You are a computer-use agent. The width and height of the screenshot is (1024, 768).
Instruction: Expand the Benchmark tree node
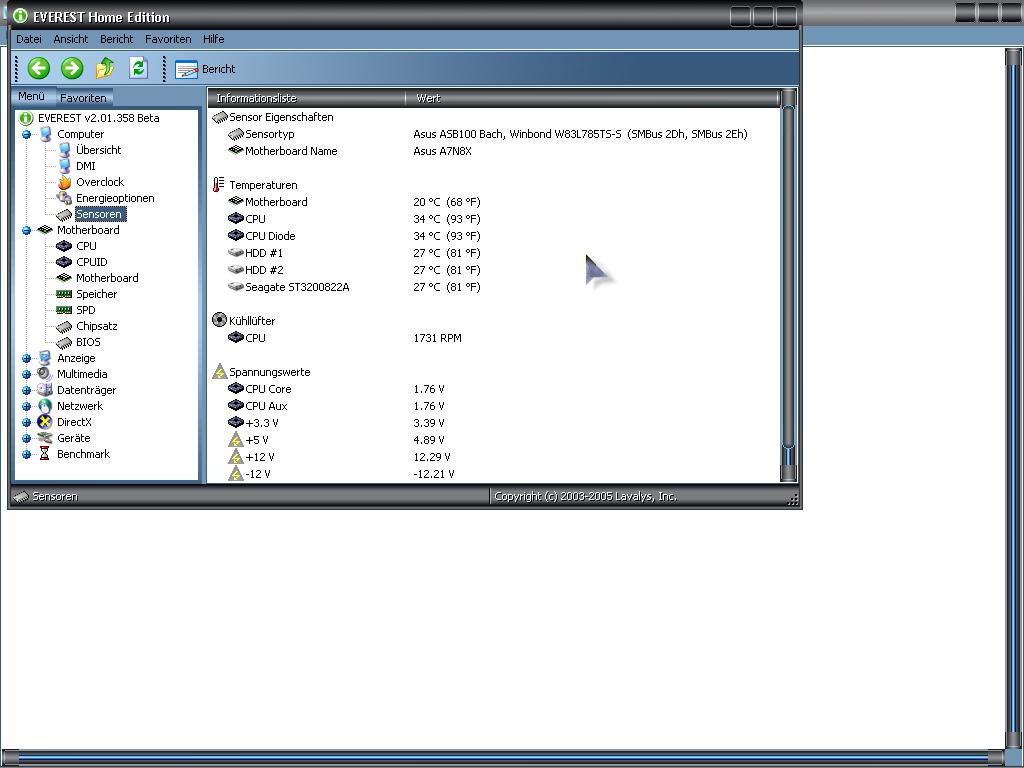coord(26,455)
